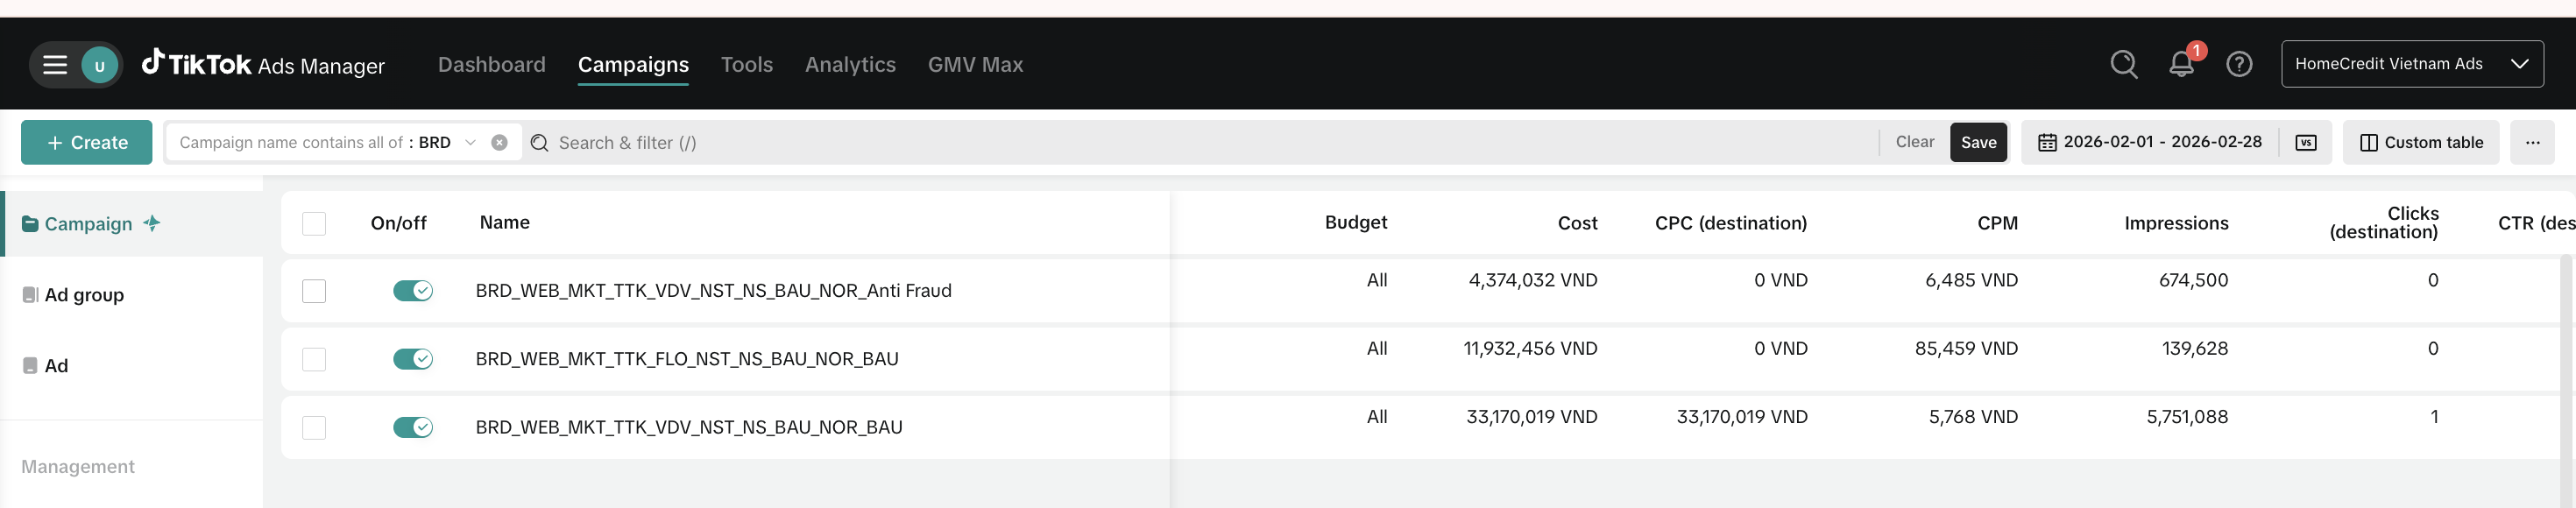Open the Analytics menu
The height and width of the screenshot is (508, 2576).
point(850,64)
